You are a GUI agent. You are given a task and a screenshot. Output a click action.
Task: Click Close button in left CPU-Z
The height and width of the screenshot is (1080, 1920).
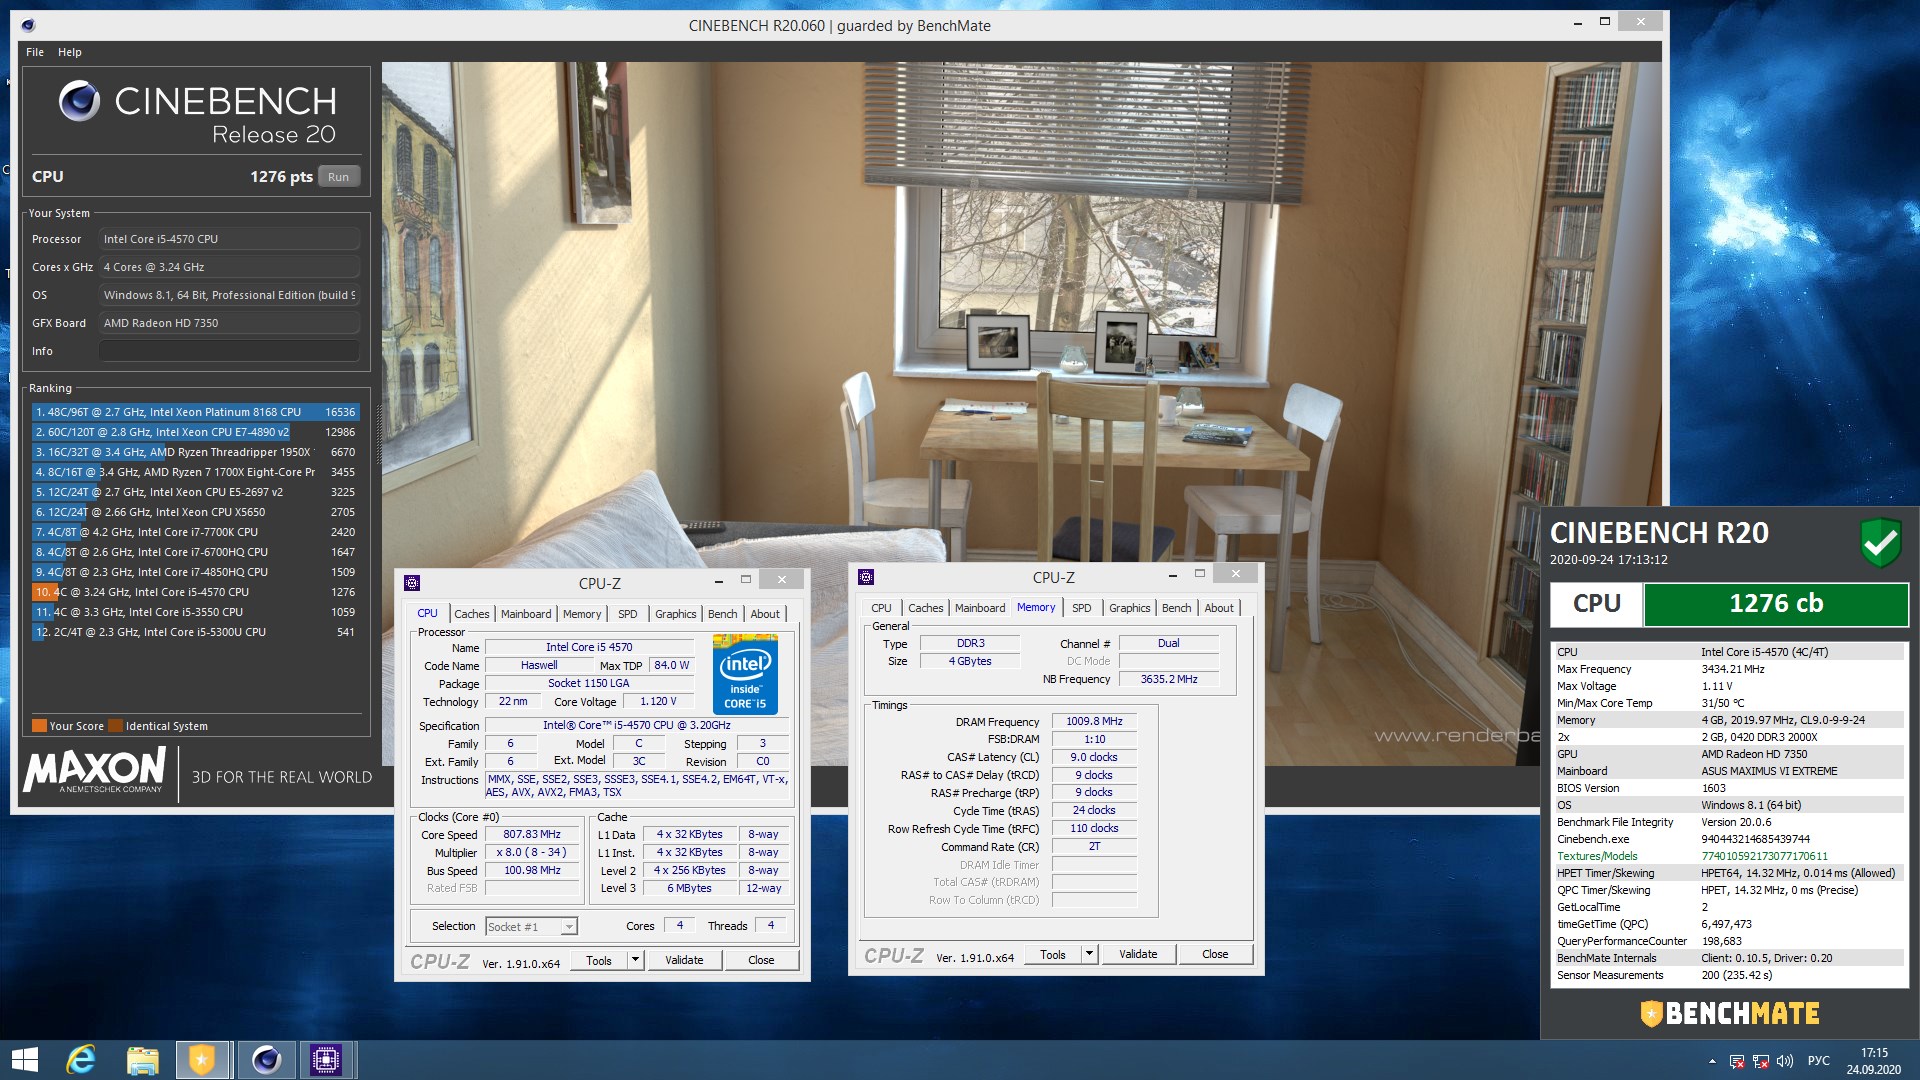pyautogui.click(x=761, y=960)
